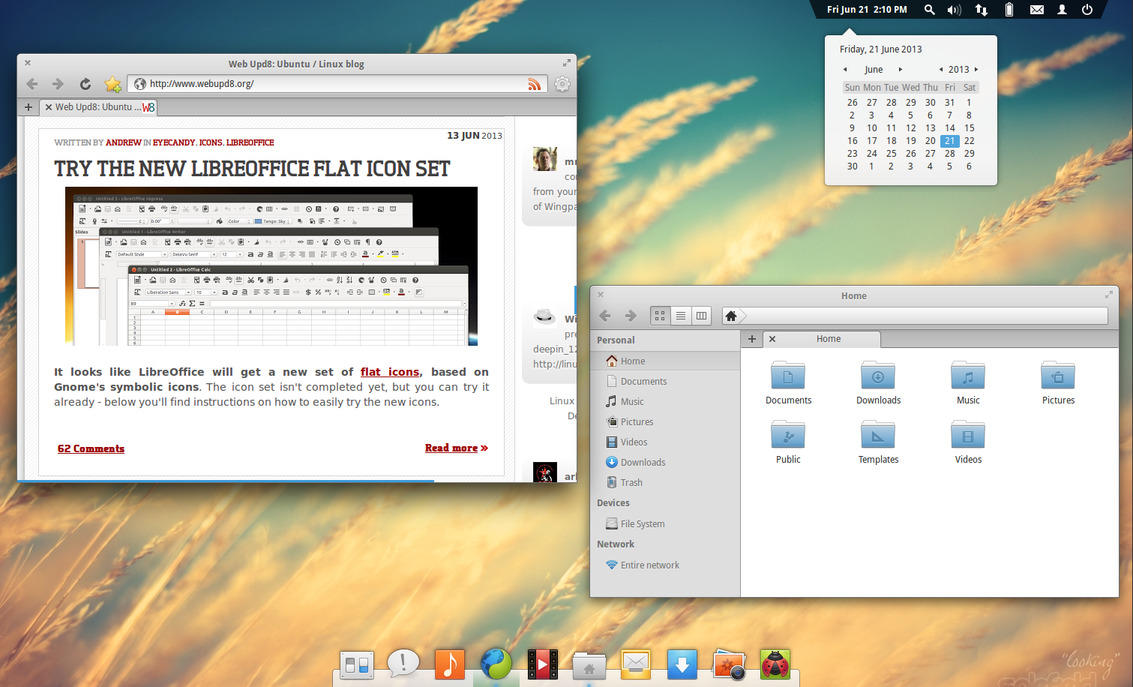The image size is (1133, 687).
Task: Go to next year in the calendar
Action: pos(976,69)
